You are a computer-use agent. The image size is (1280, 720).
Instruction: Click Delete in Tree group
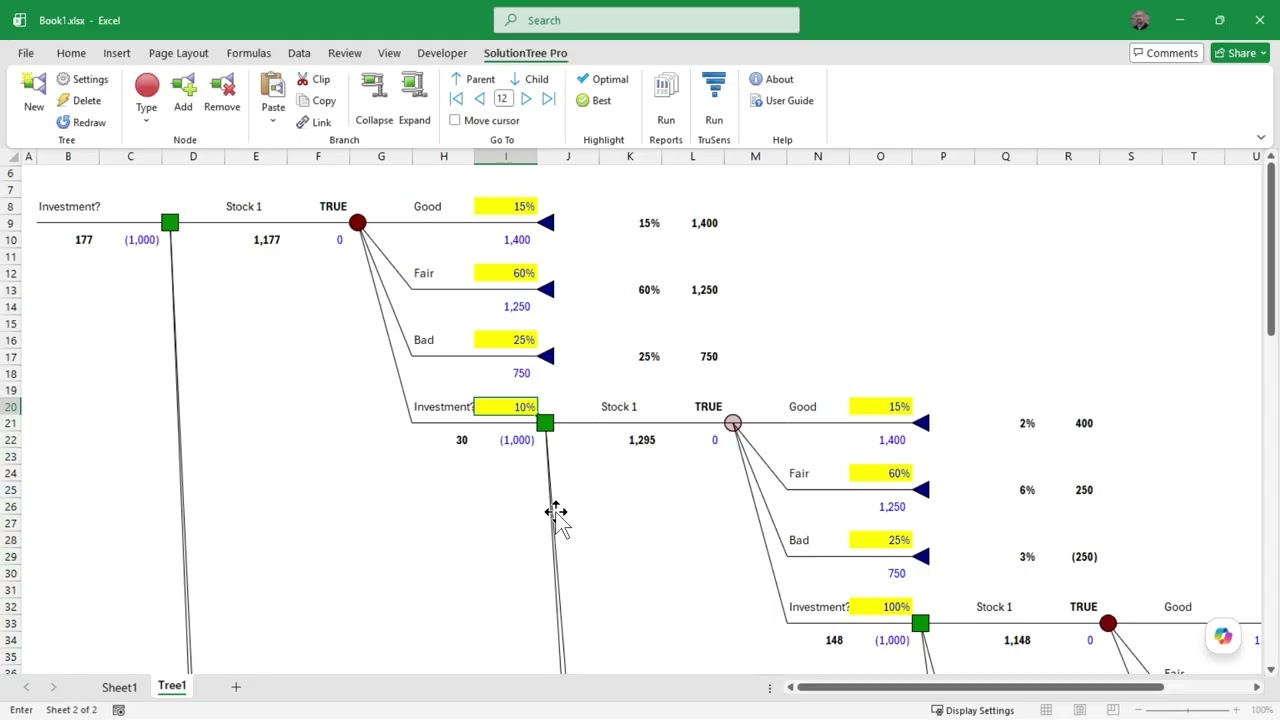pos(79,100)
